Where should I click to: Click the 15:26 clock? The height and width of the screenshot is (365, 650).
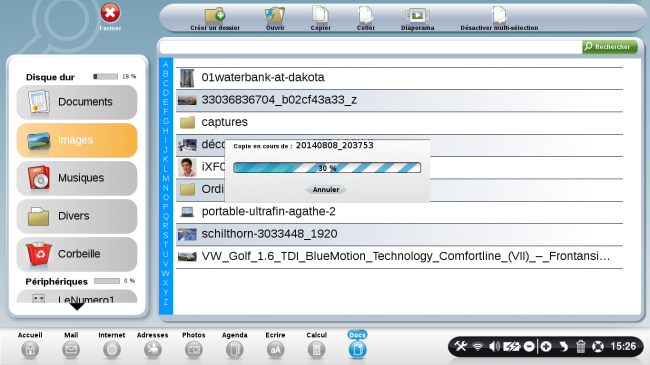coord(623,346)
